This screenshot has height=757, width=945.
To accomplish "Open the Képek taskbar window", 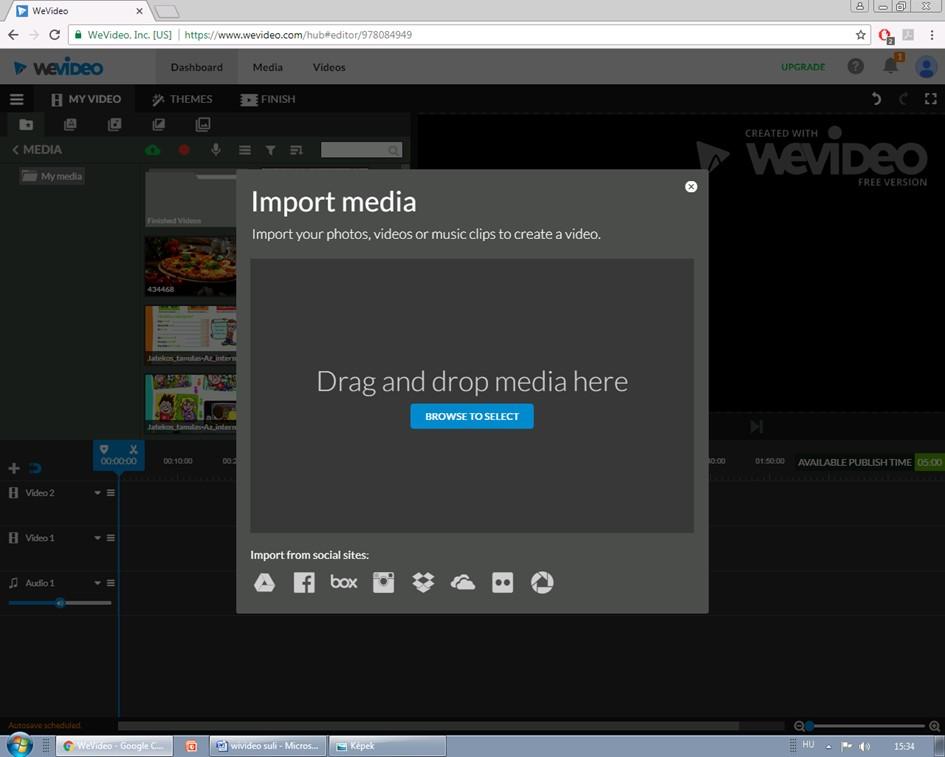I will pyautogui.click(x=389, y=746).
